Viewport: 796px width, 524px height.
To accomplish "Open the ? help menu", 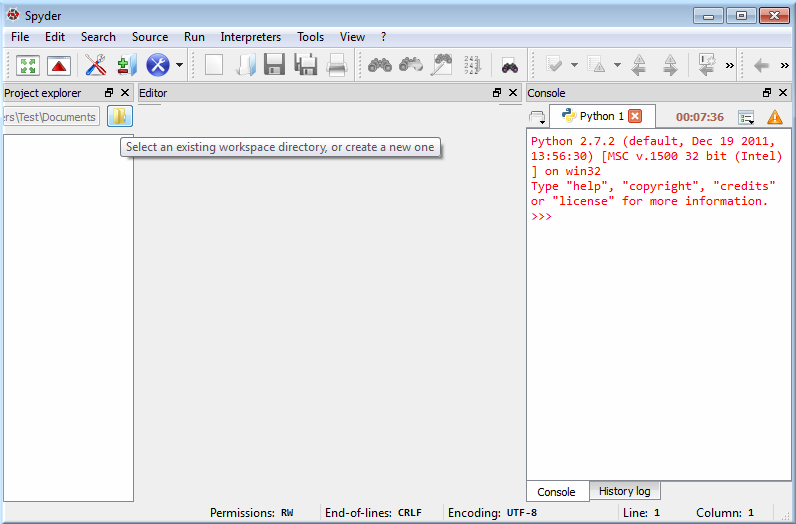I will point(383,37).
